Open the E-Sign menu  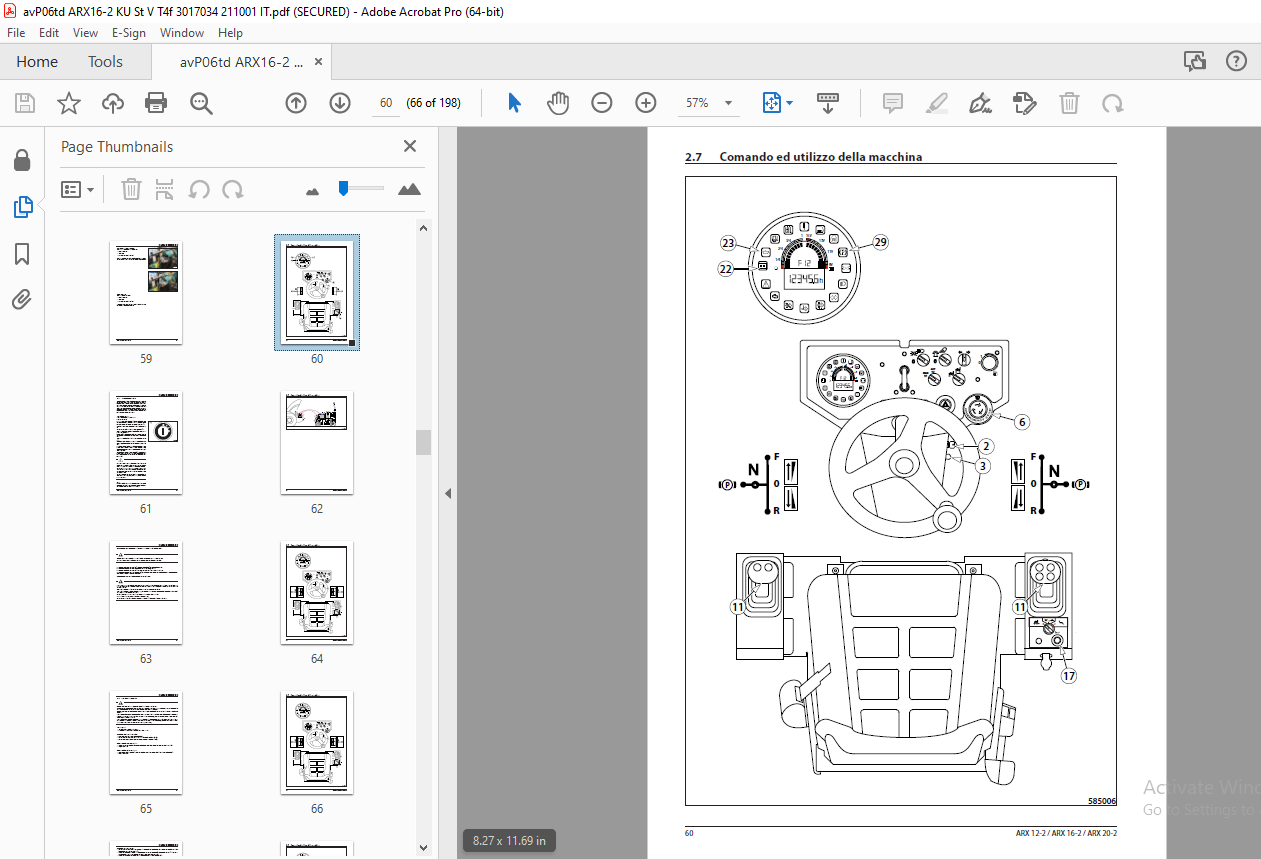click(129, 33)
